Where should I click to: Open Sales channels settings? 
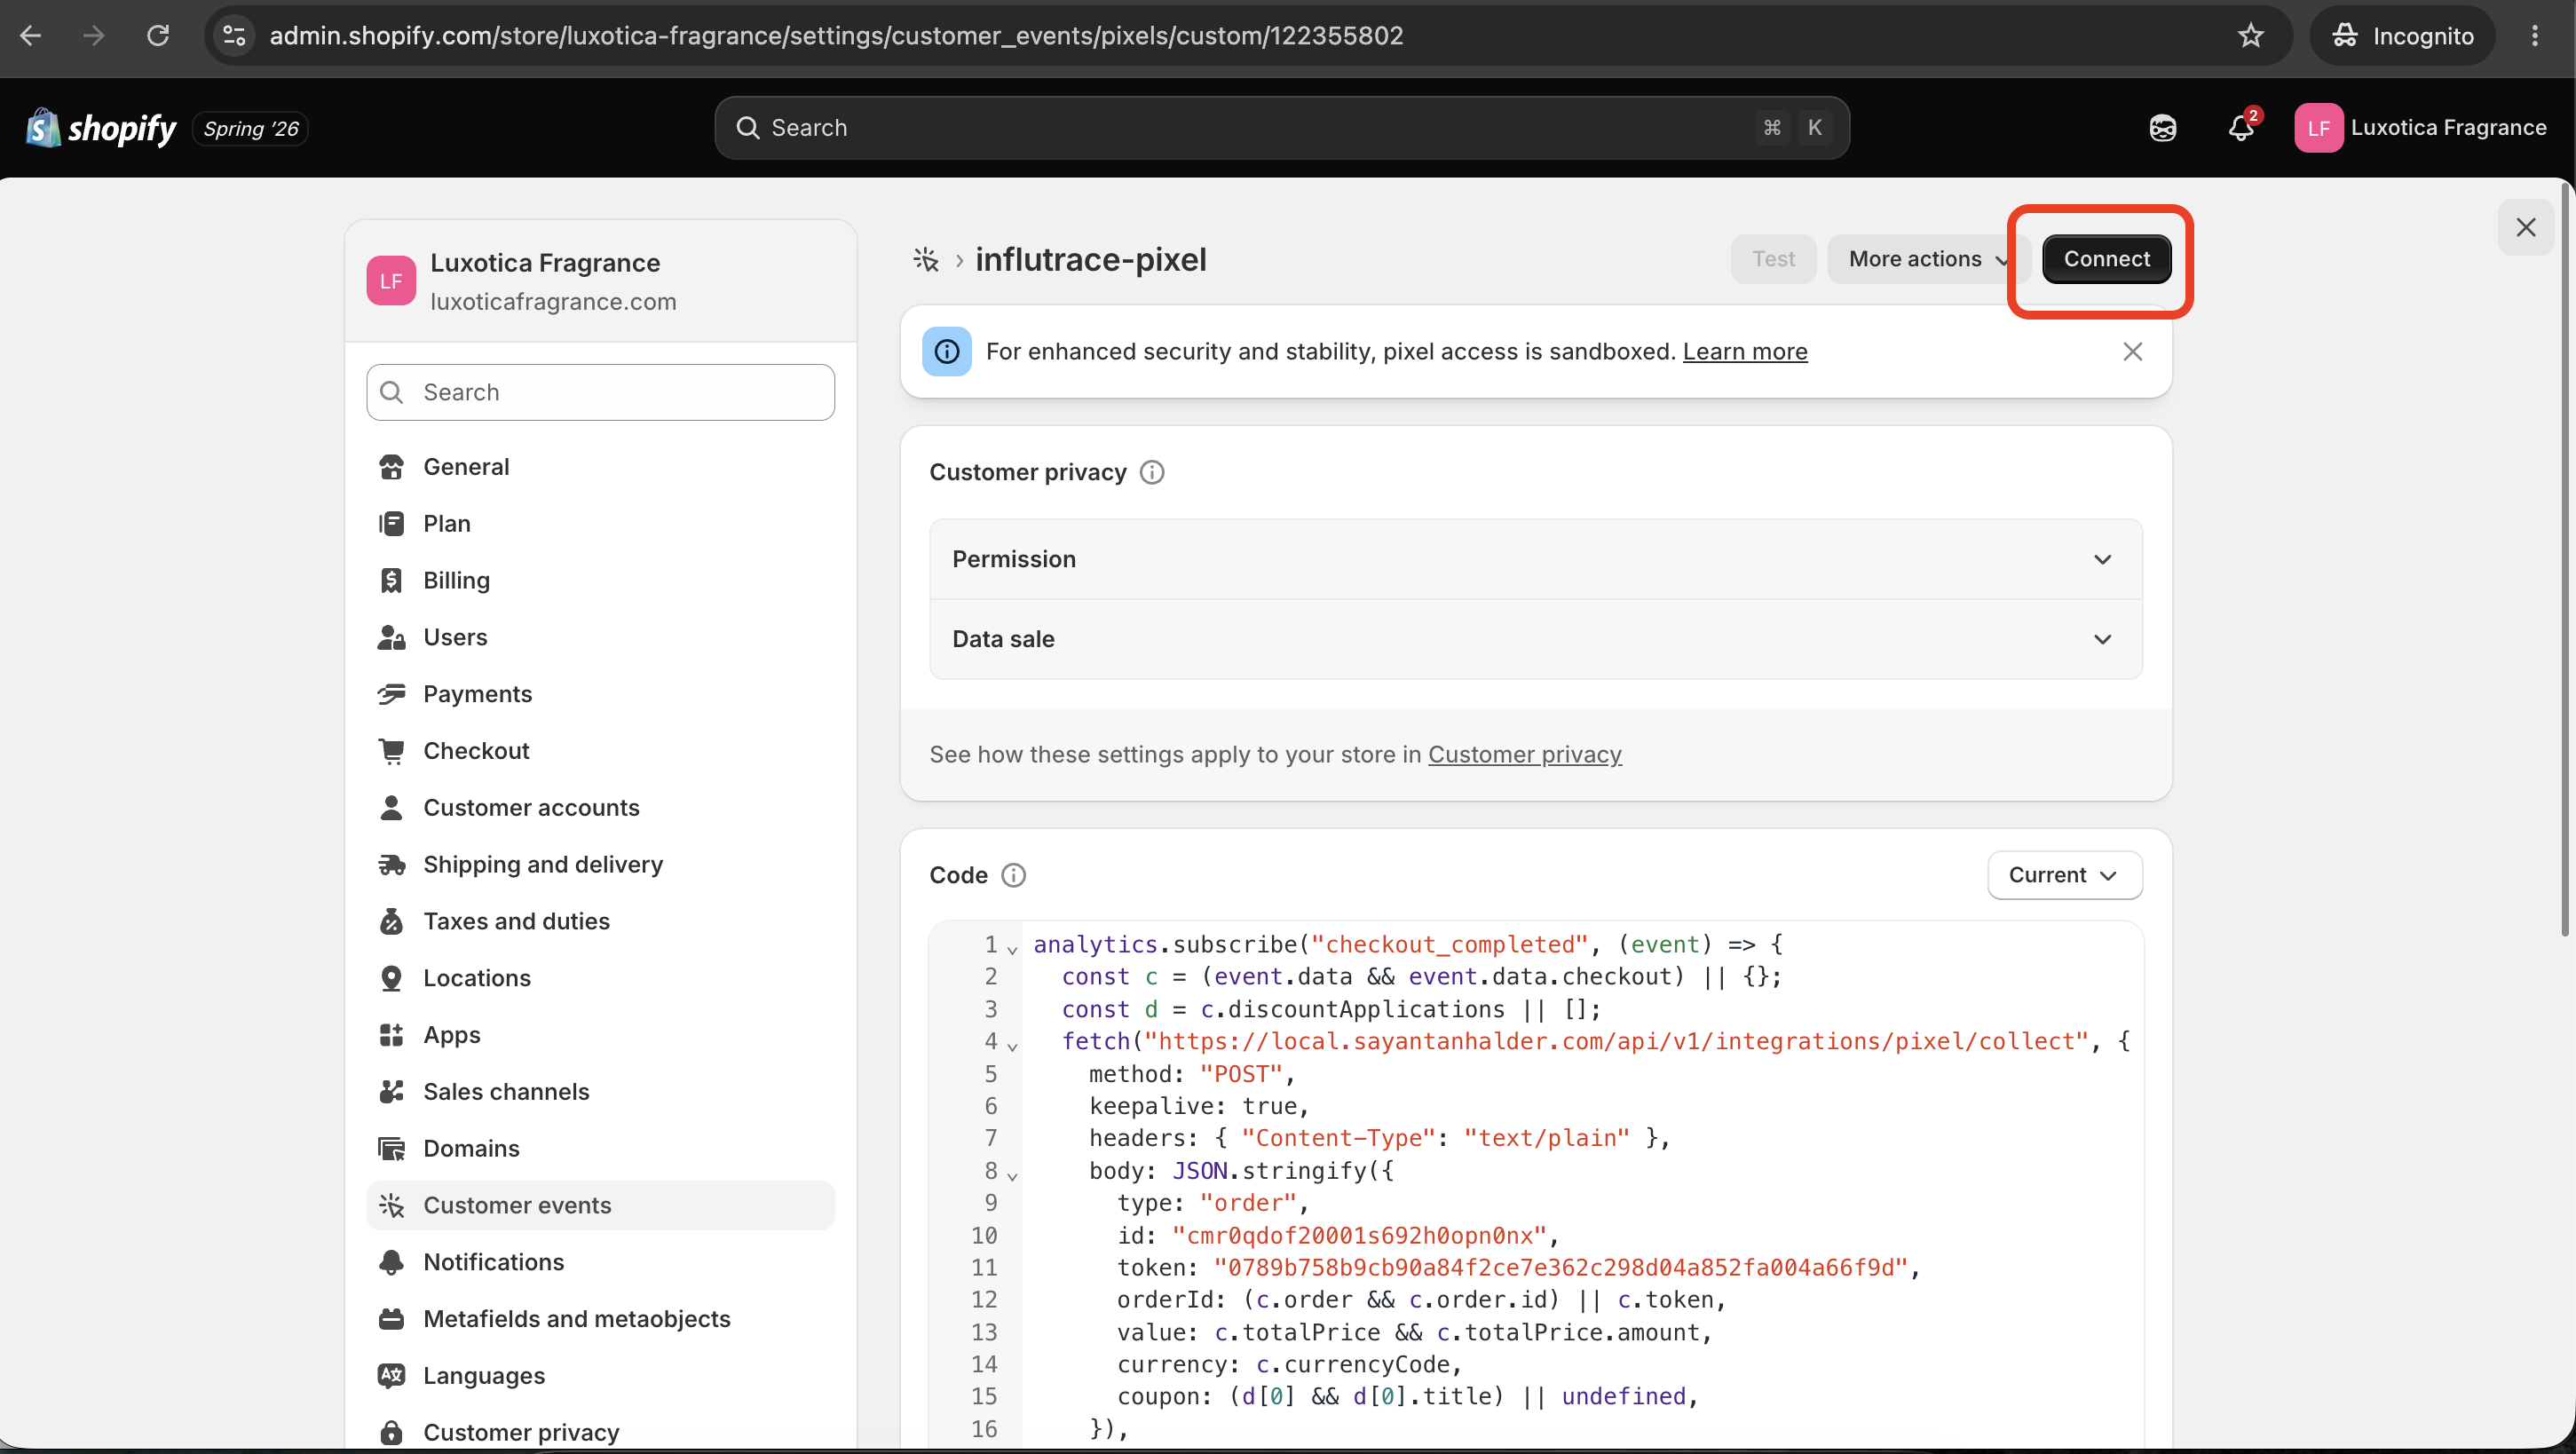coord(600,1092)
